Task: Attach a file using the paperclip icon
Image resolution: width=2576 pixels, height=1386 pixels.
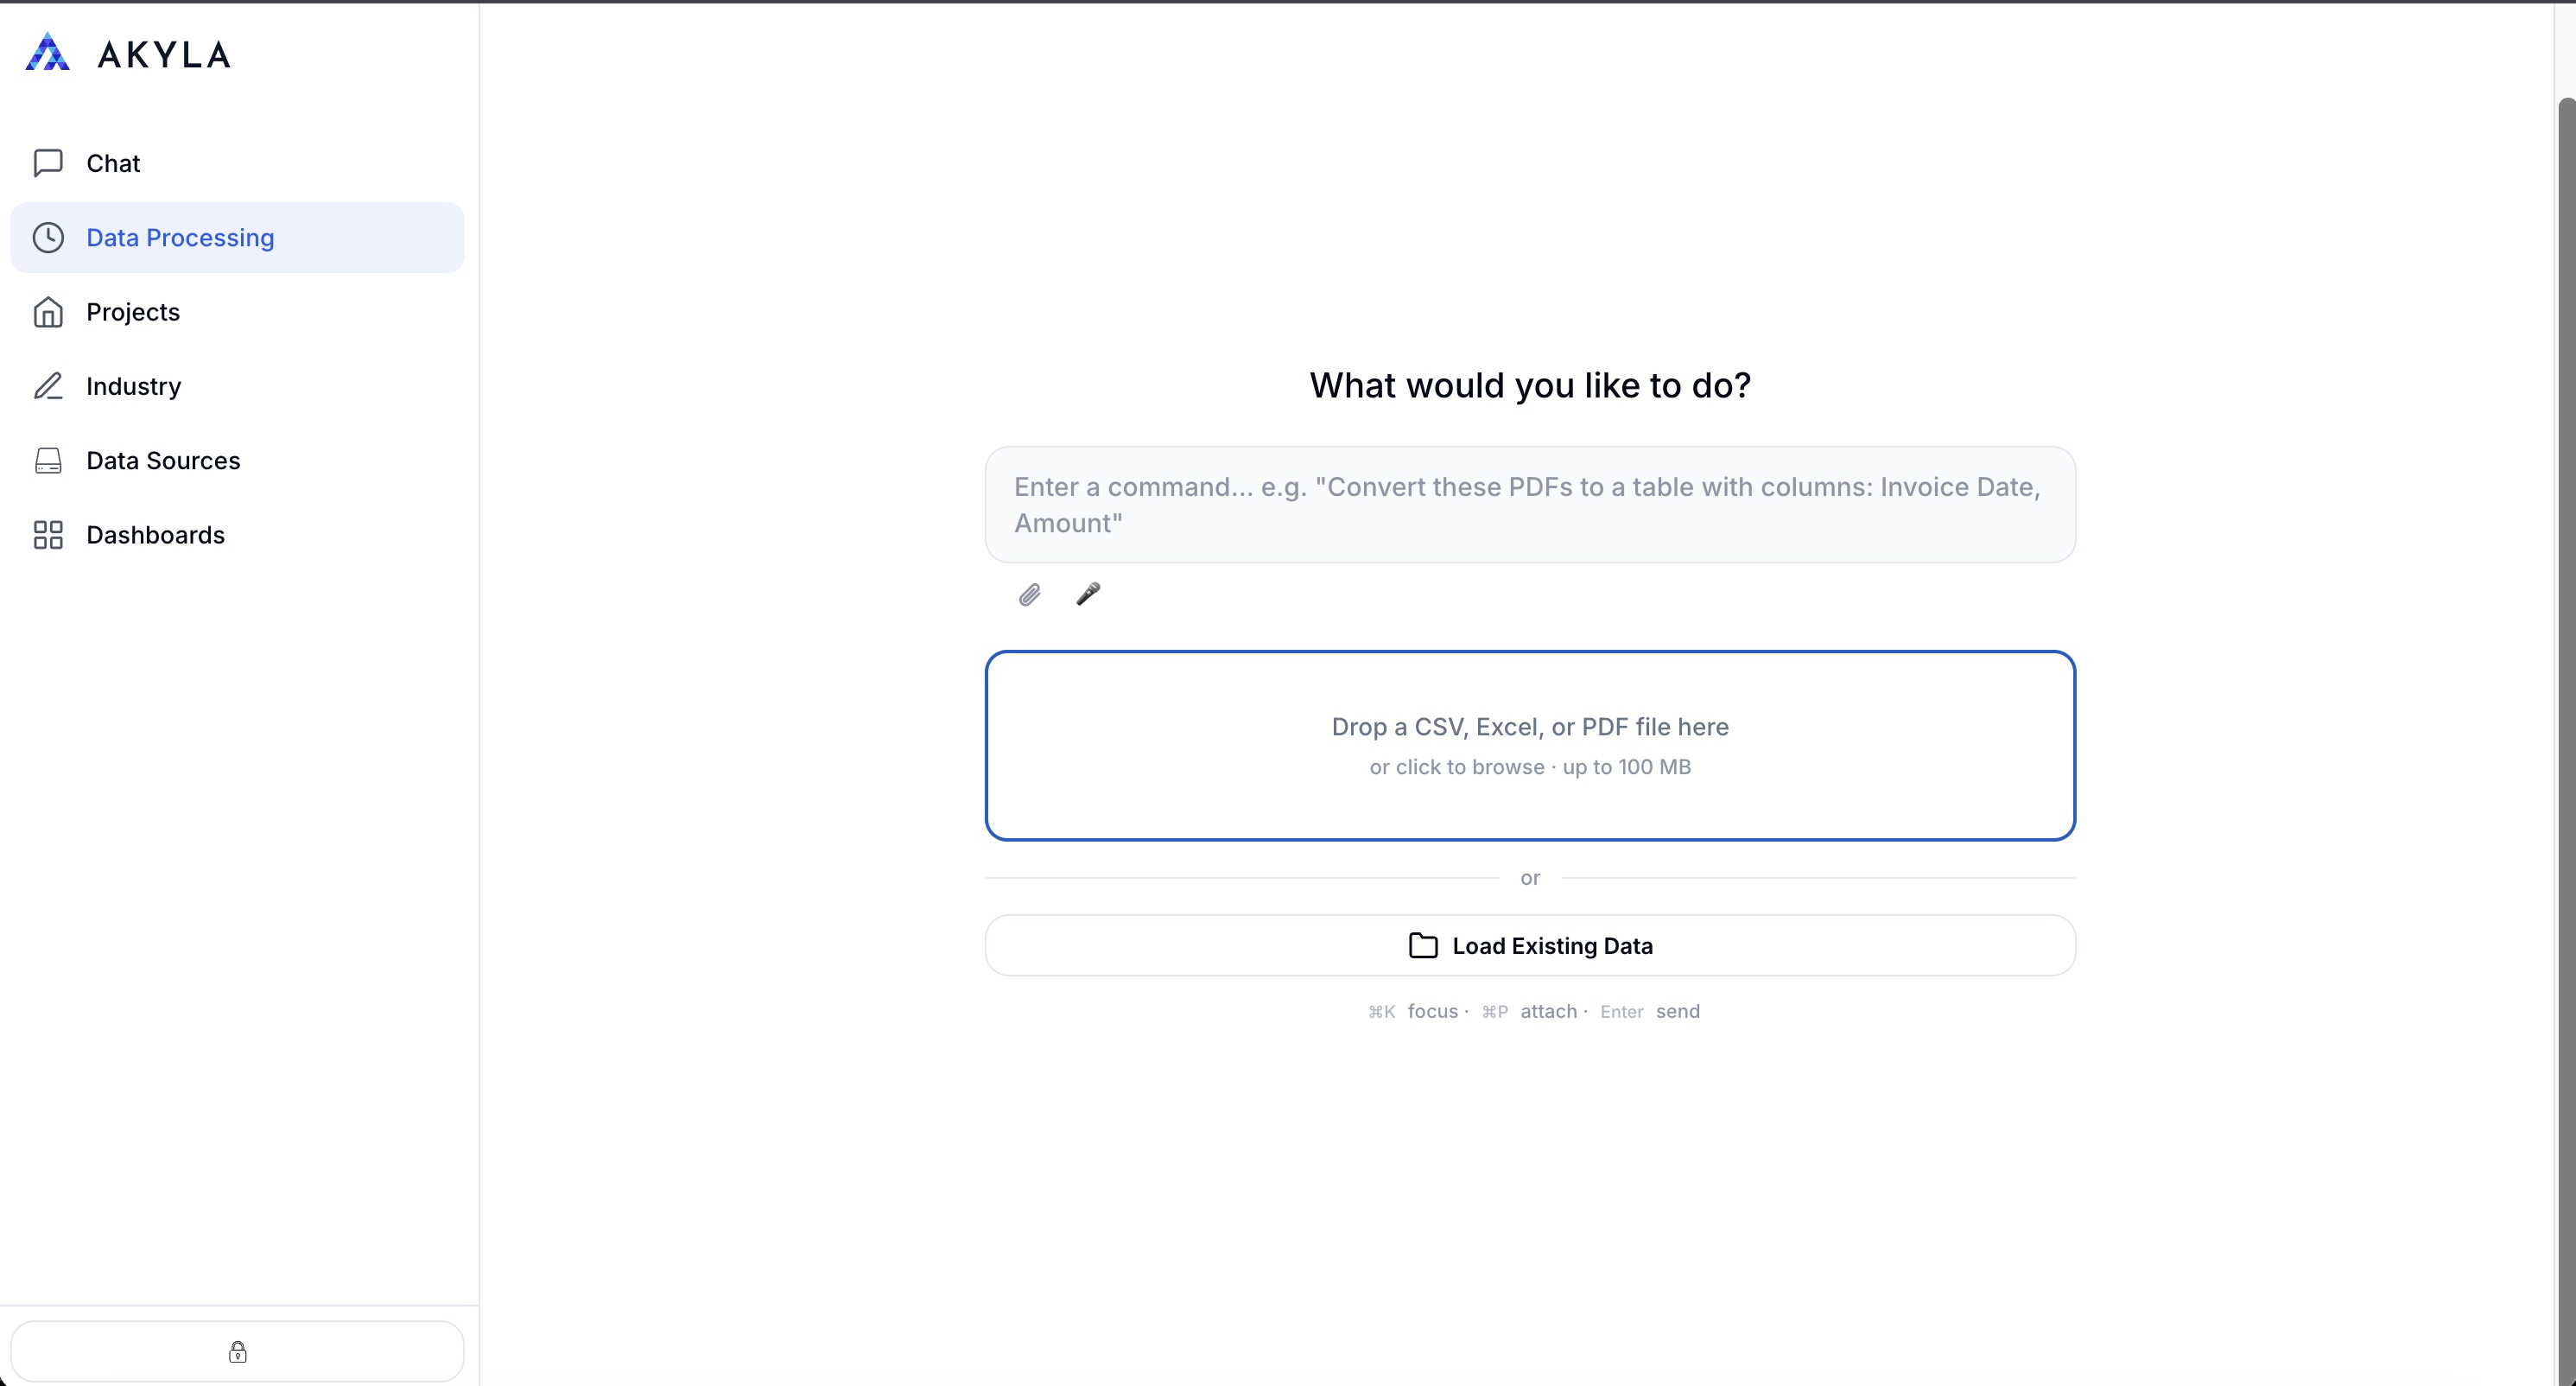Action: pyautogui.click(x=1029, y=594)
